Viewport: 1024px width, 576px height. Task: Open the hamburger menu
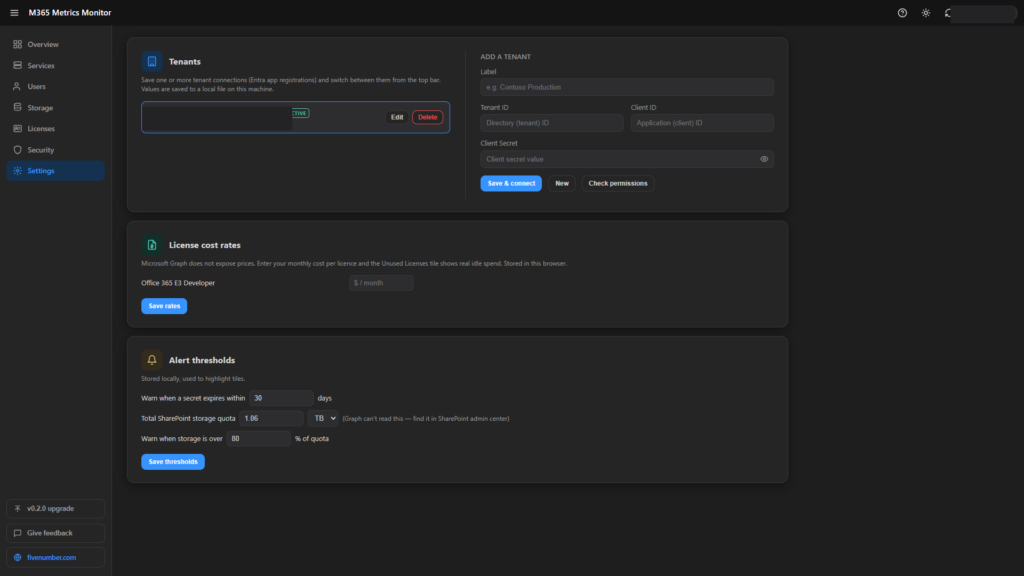(14, 12)
